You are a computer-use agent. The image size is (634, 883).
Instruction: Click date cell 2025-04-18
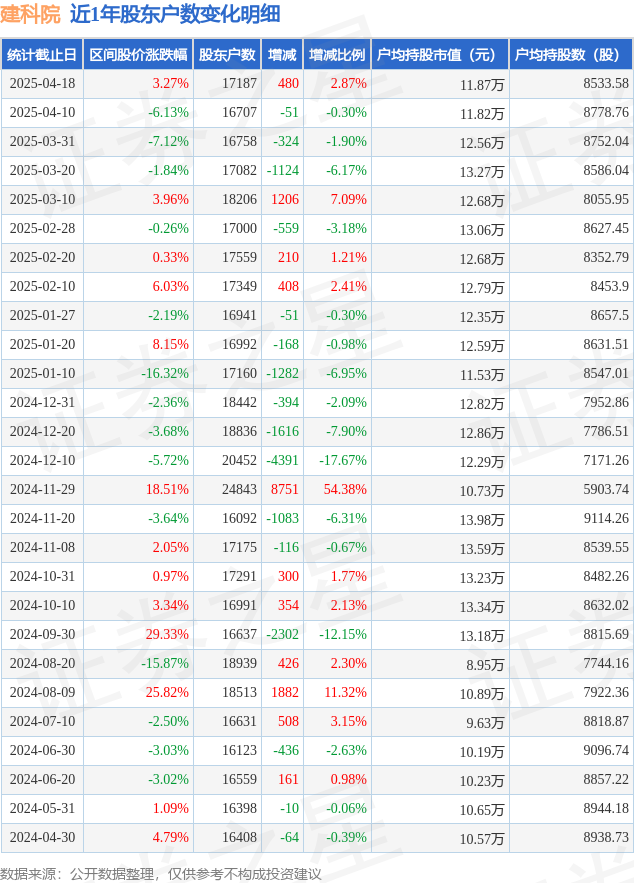tap(42, 83)
